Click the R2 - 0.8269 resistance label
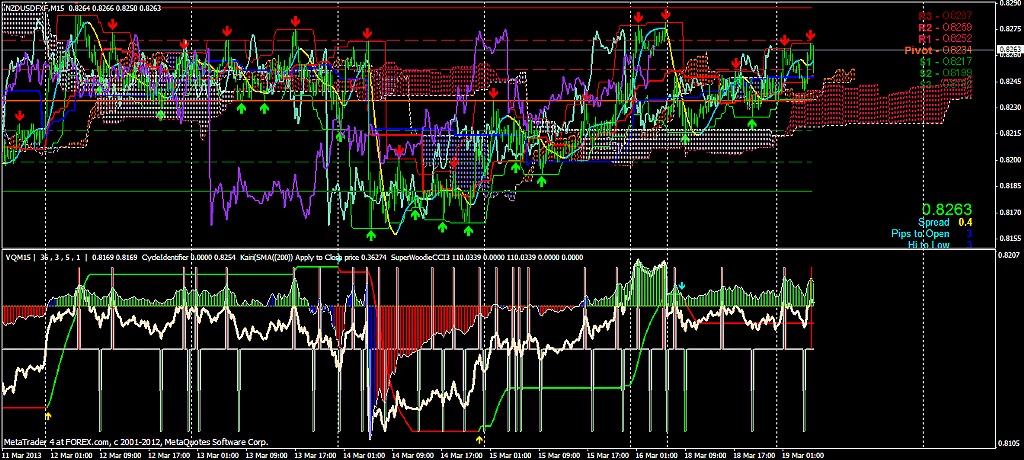The height and width of the screenshot is (460, 1024). click(x=946, y=27)
